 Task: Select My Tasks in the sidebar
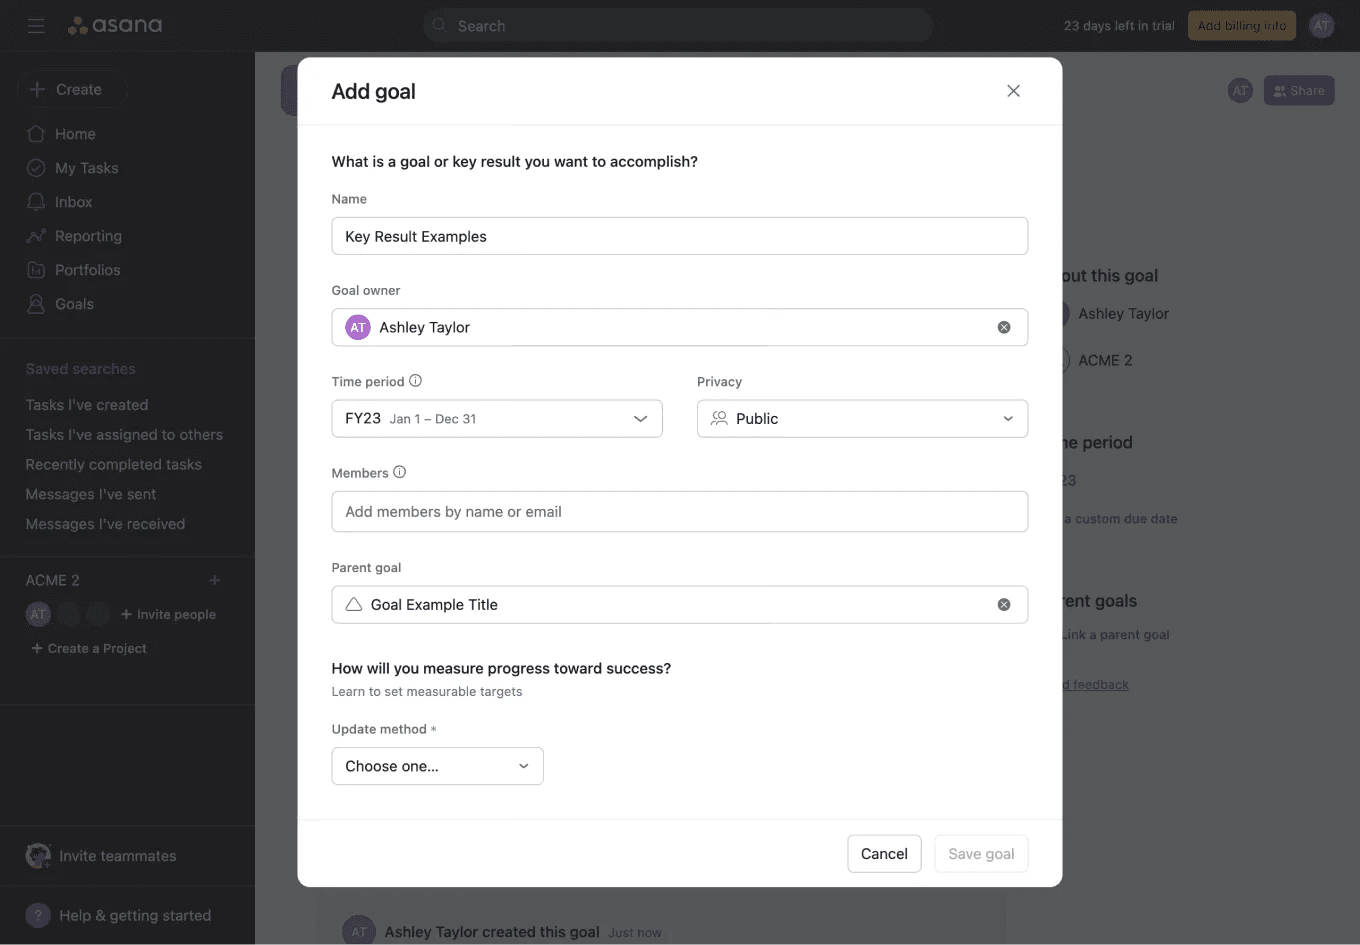coord(86,167)
